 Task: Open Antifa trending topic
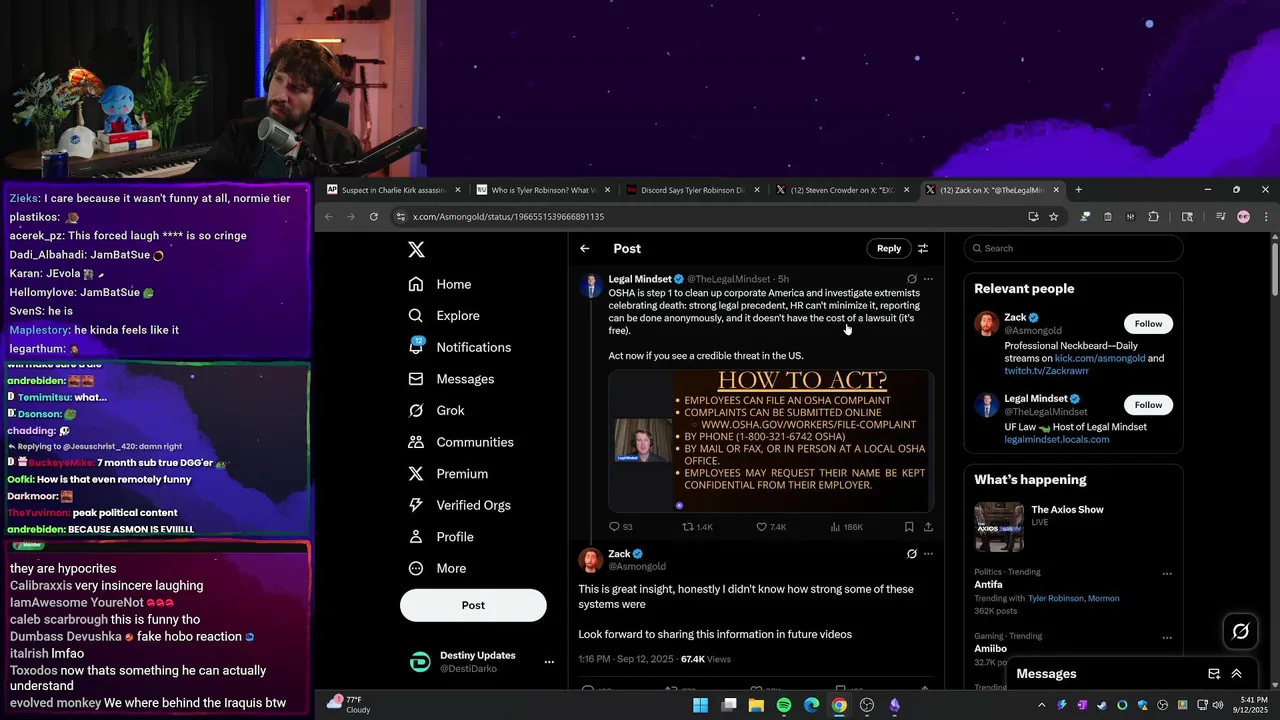[x=988, y=585]
